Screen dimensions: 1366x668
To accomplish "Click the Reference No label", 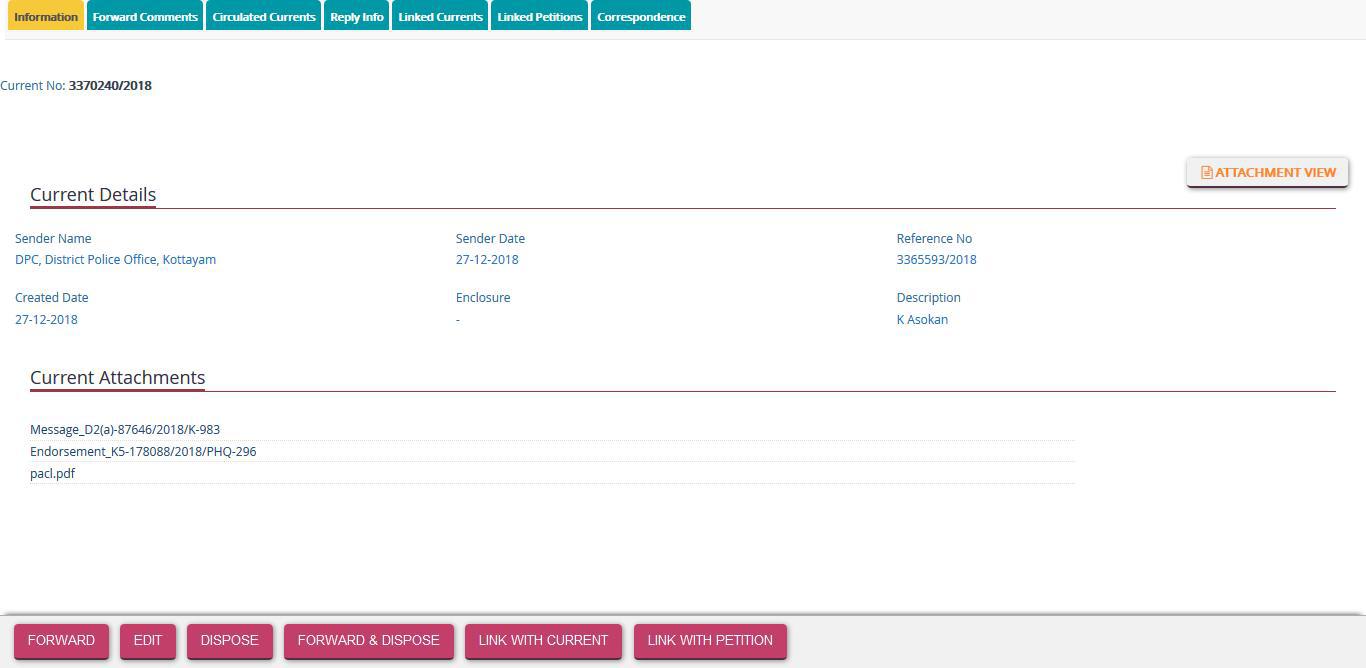I will point(934,238).
